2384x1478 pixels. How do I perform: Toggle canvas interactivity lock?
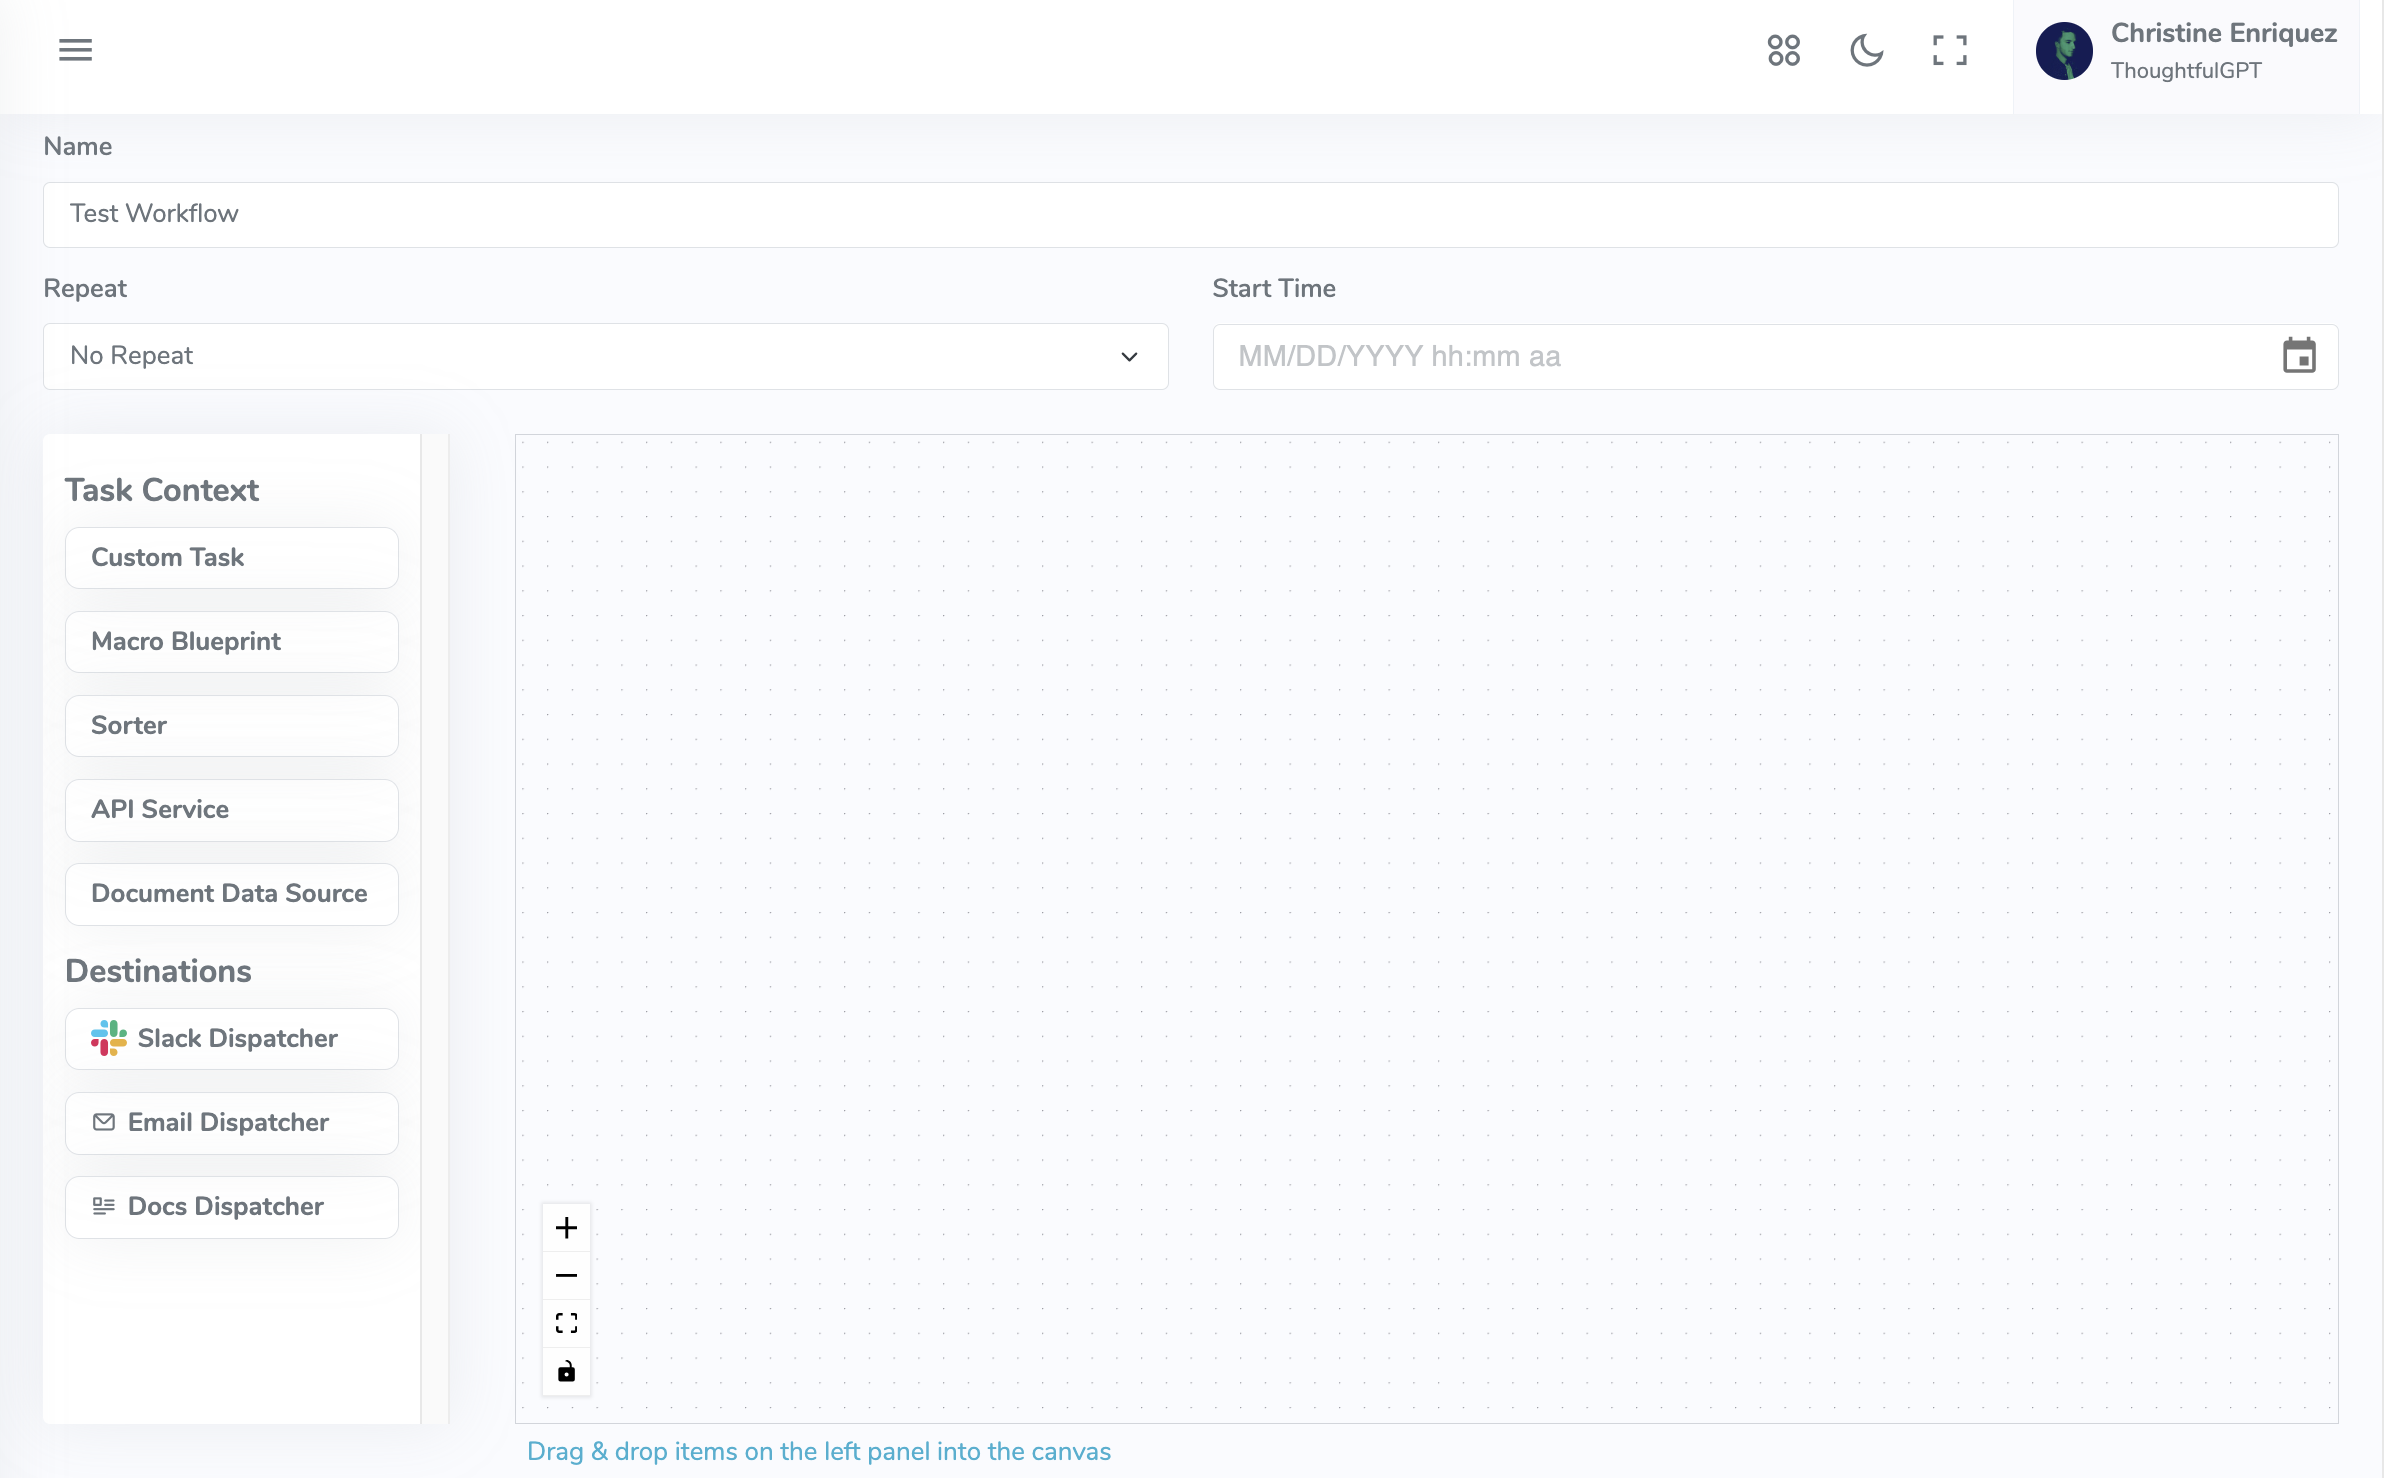(566, 1371)
